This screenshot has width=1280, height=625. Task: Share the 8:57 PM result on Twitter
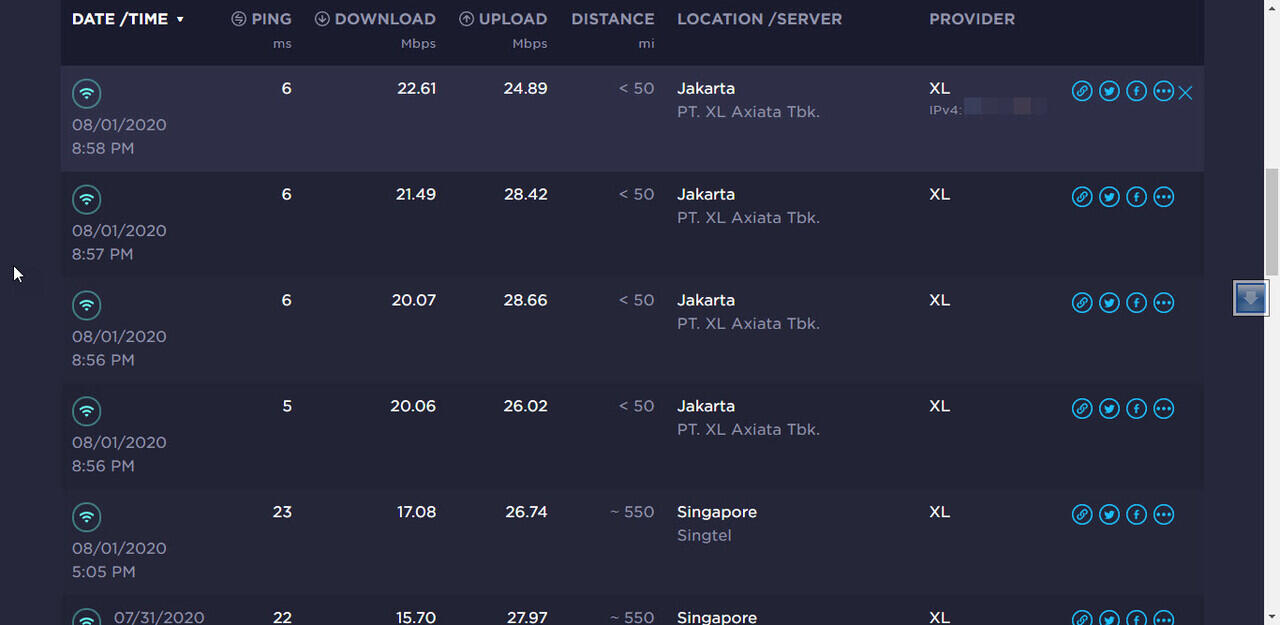(1109, 198)
